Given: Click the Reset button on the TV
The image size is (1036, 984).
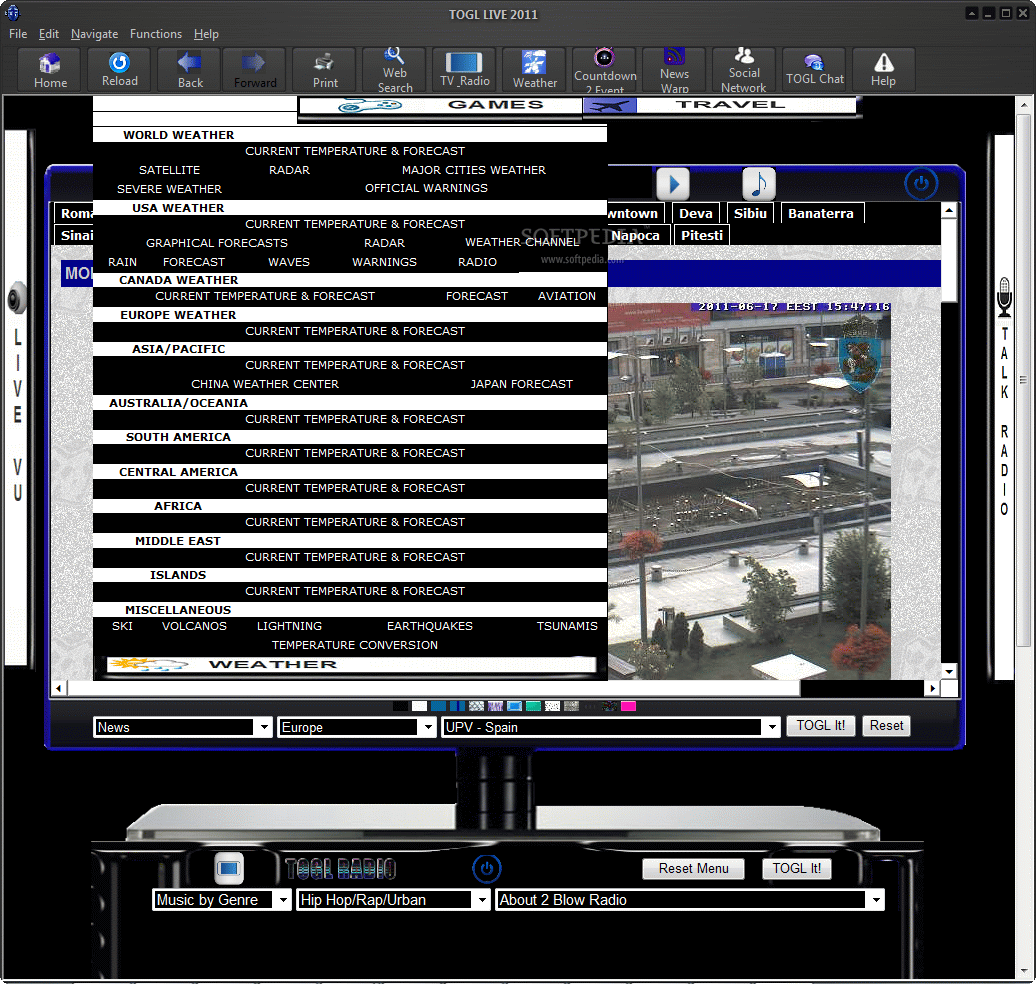Looking at the screenshot, I should [886, 726].
